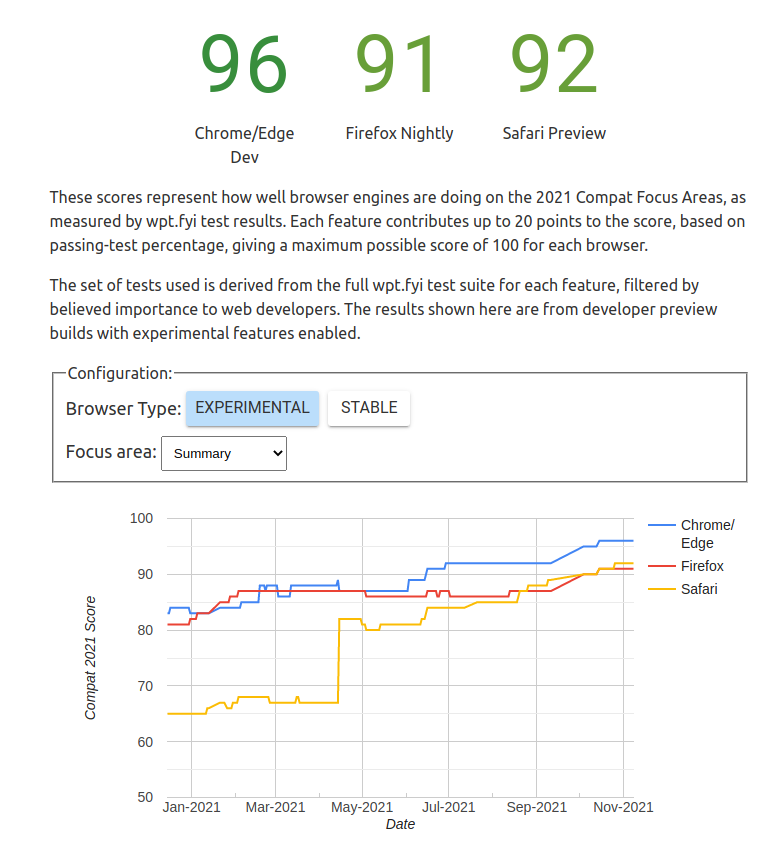Click the Chrome/Edge Dev label

(245, 145)
